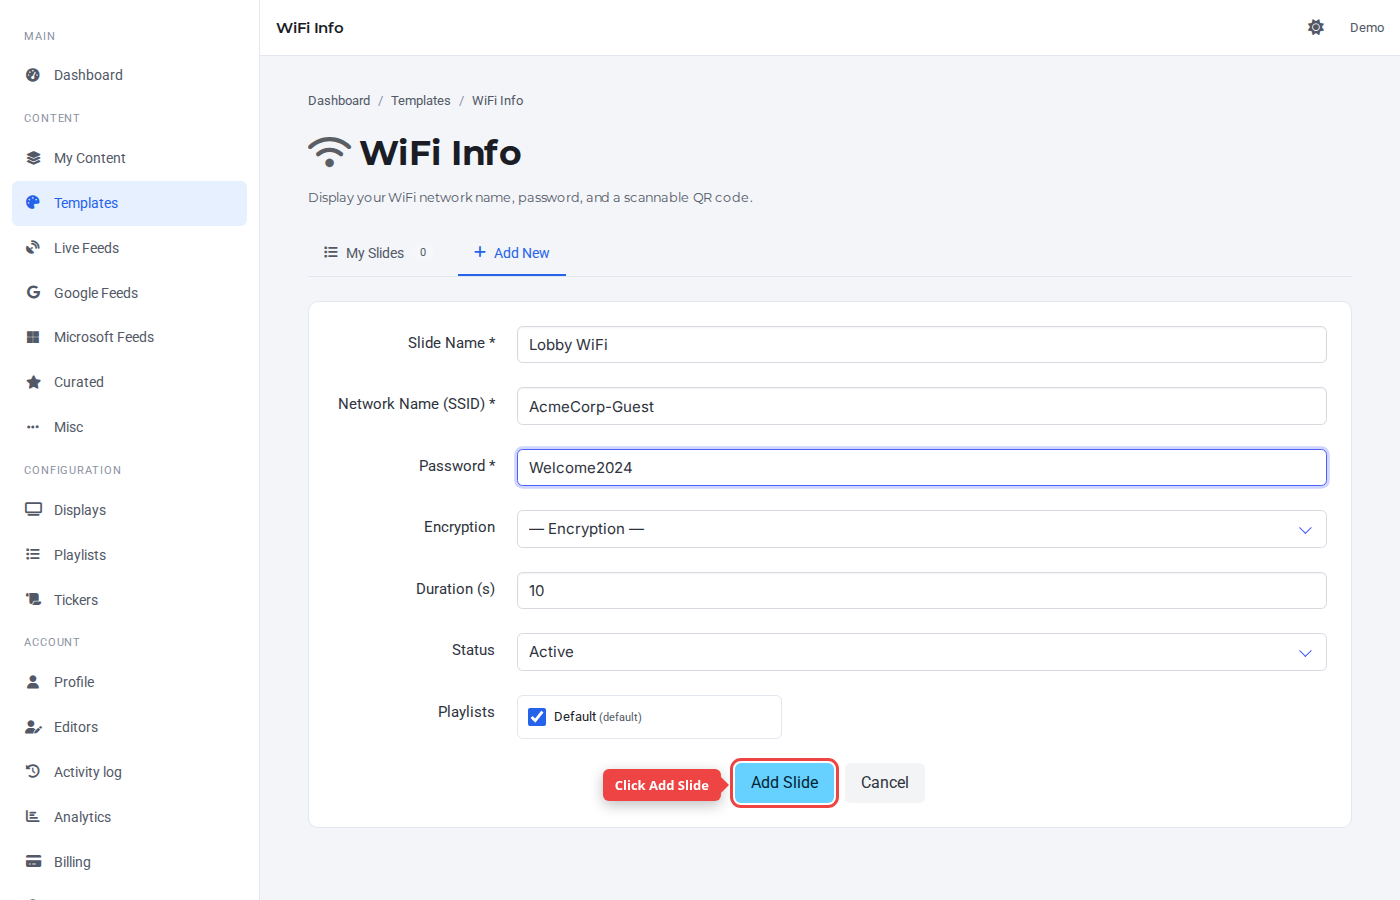Viewport: 1400px width, 900px height.
Task: Open Google Feeds in sidebar
Action: pyautogui.click(x=129, y=293)
